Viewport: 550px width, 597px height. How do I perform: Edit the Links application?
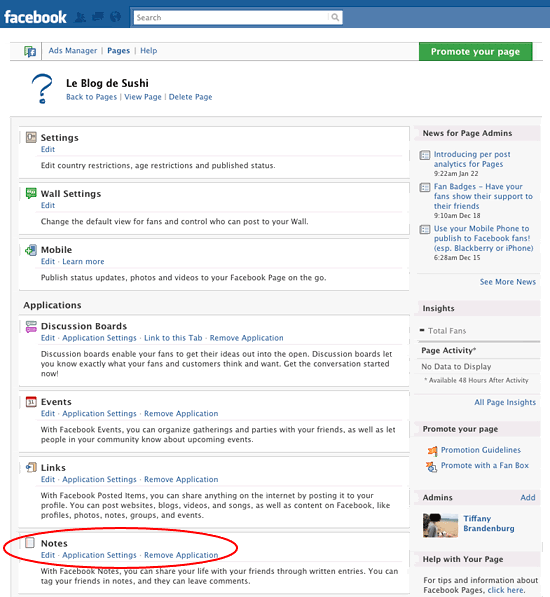[48, 479]
